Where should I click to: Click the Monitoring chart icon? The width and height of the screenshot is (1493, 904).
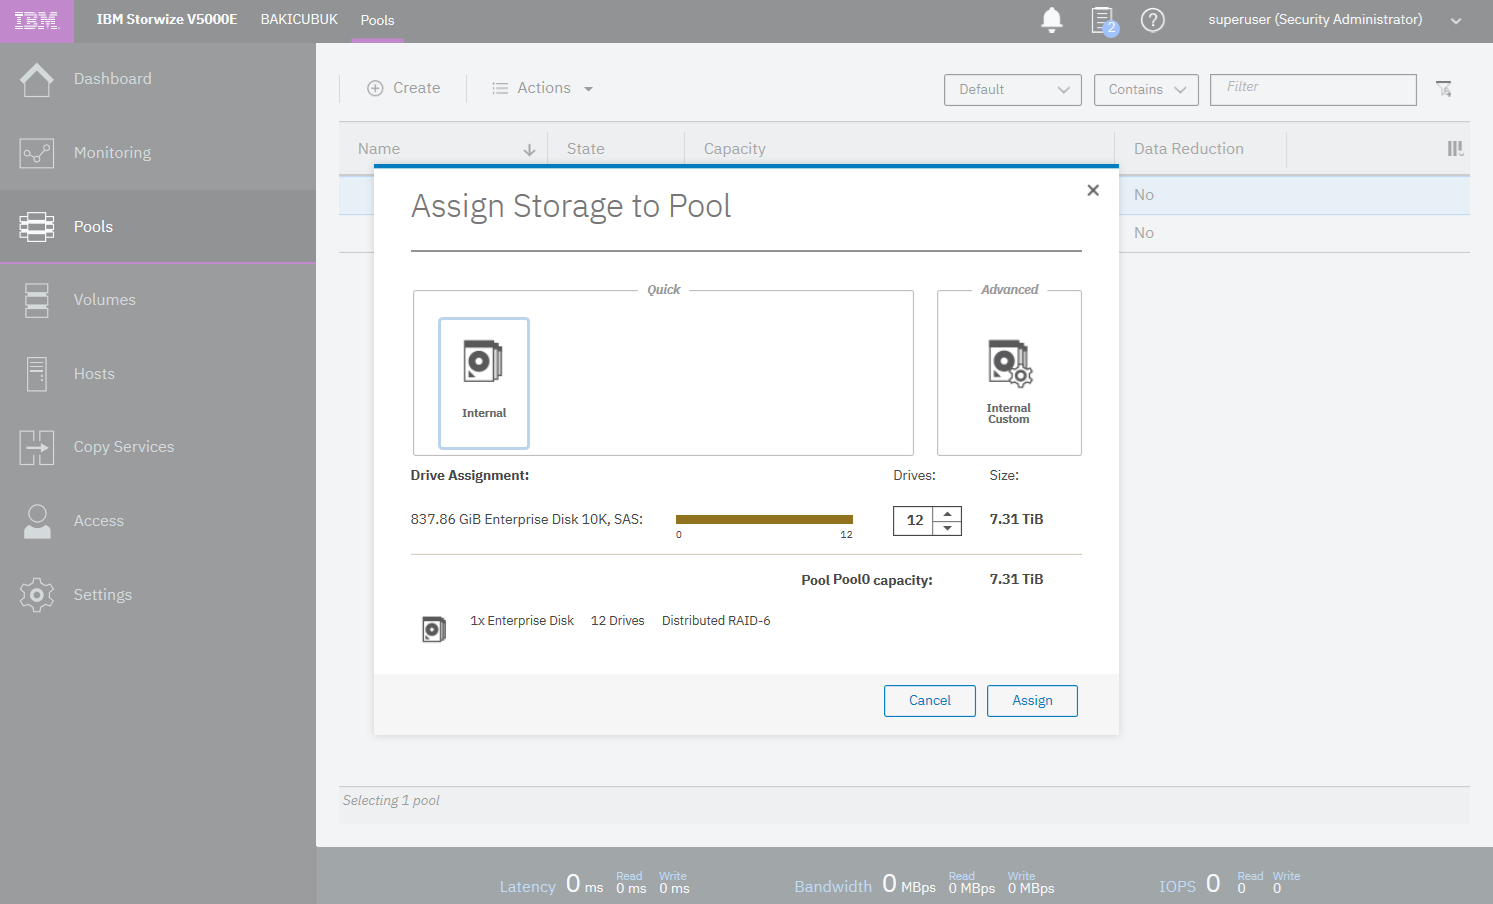37,153
